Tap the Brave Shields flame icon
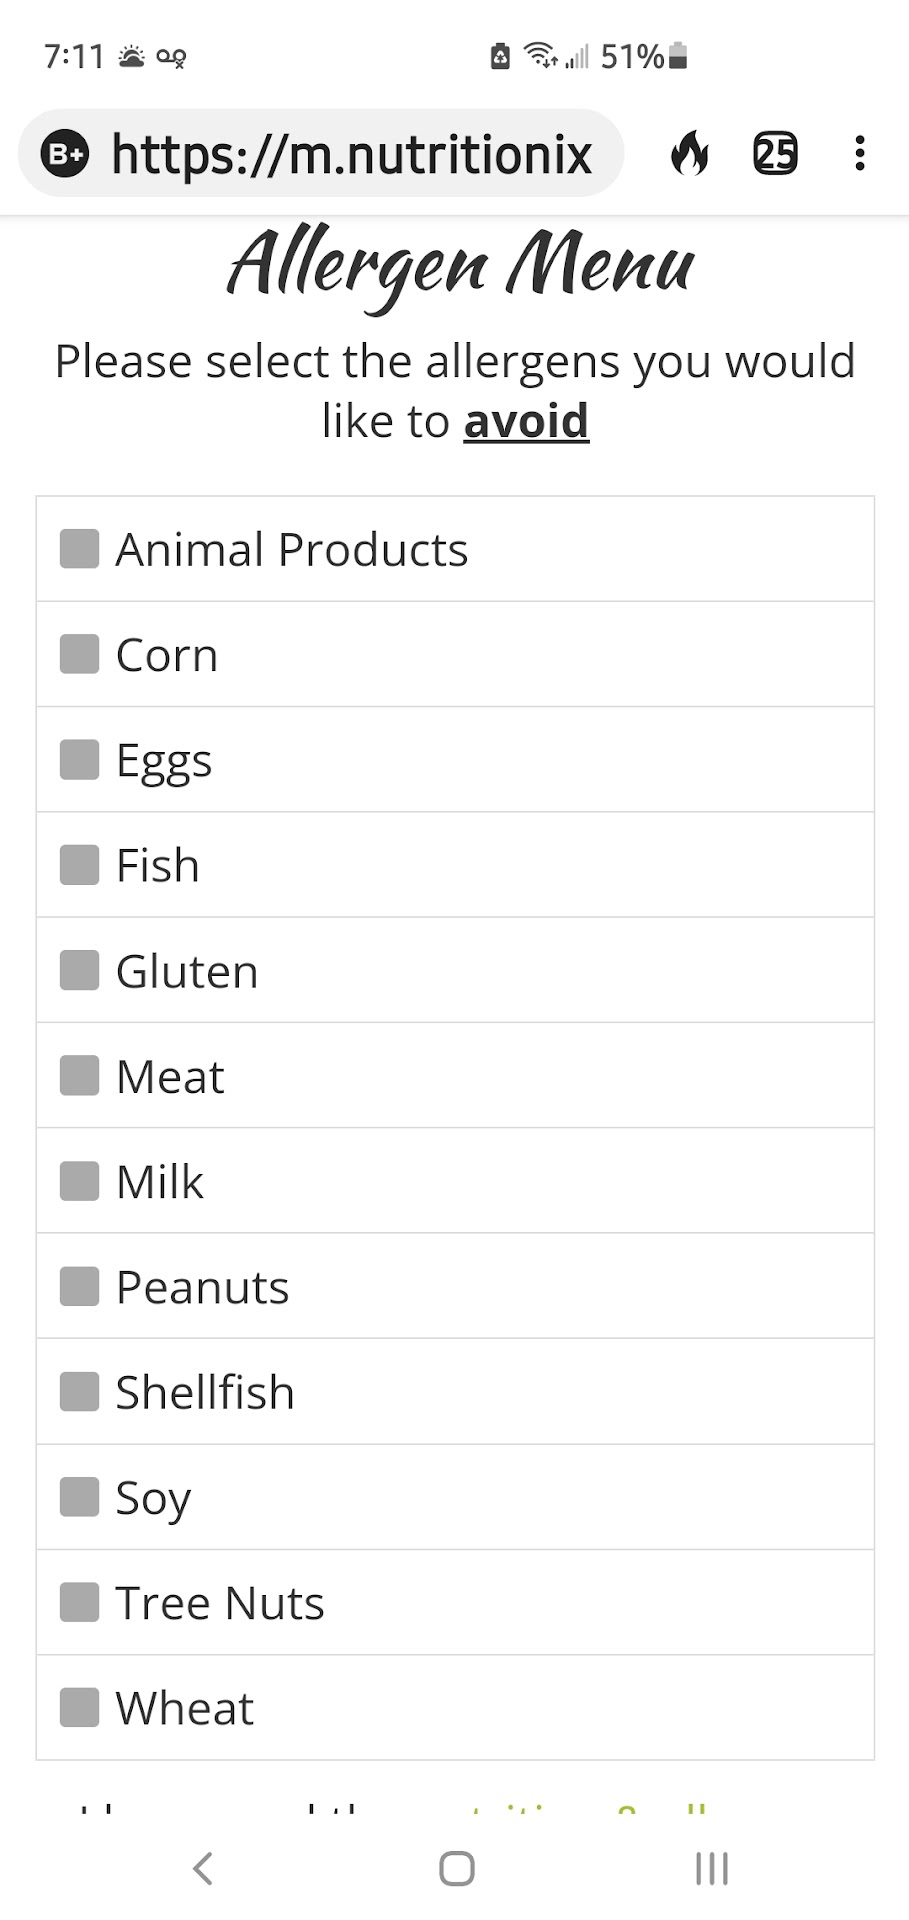This screenshot has width=909, height=1920. coord(689,154)
